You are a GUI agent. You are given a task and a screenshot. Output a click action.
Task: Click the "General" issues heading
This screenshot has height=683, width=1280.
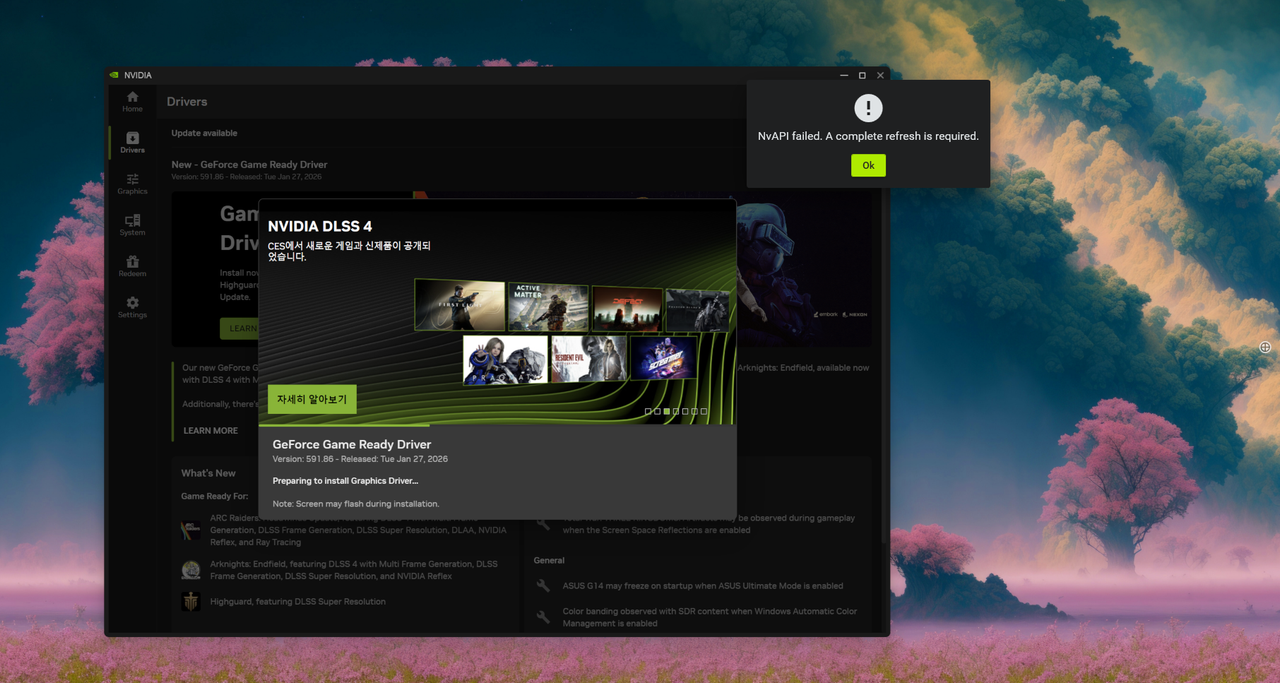549,561
